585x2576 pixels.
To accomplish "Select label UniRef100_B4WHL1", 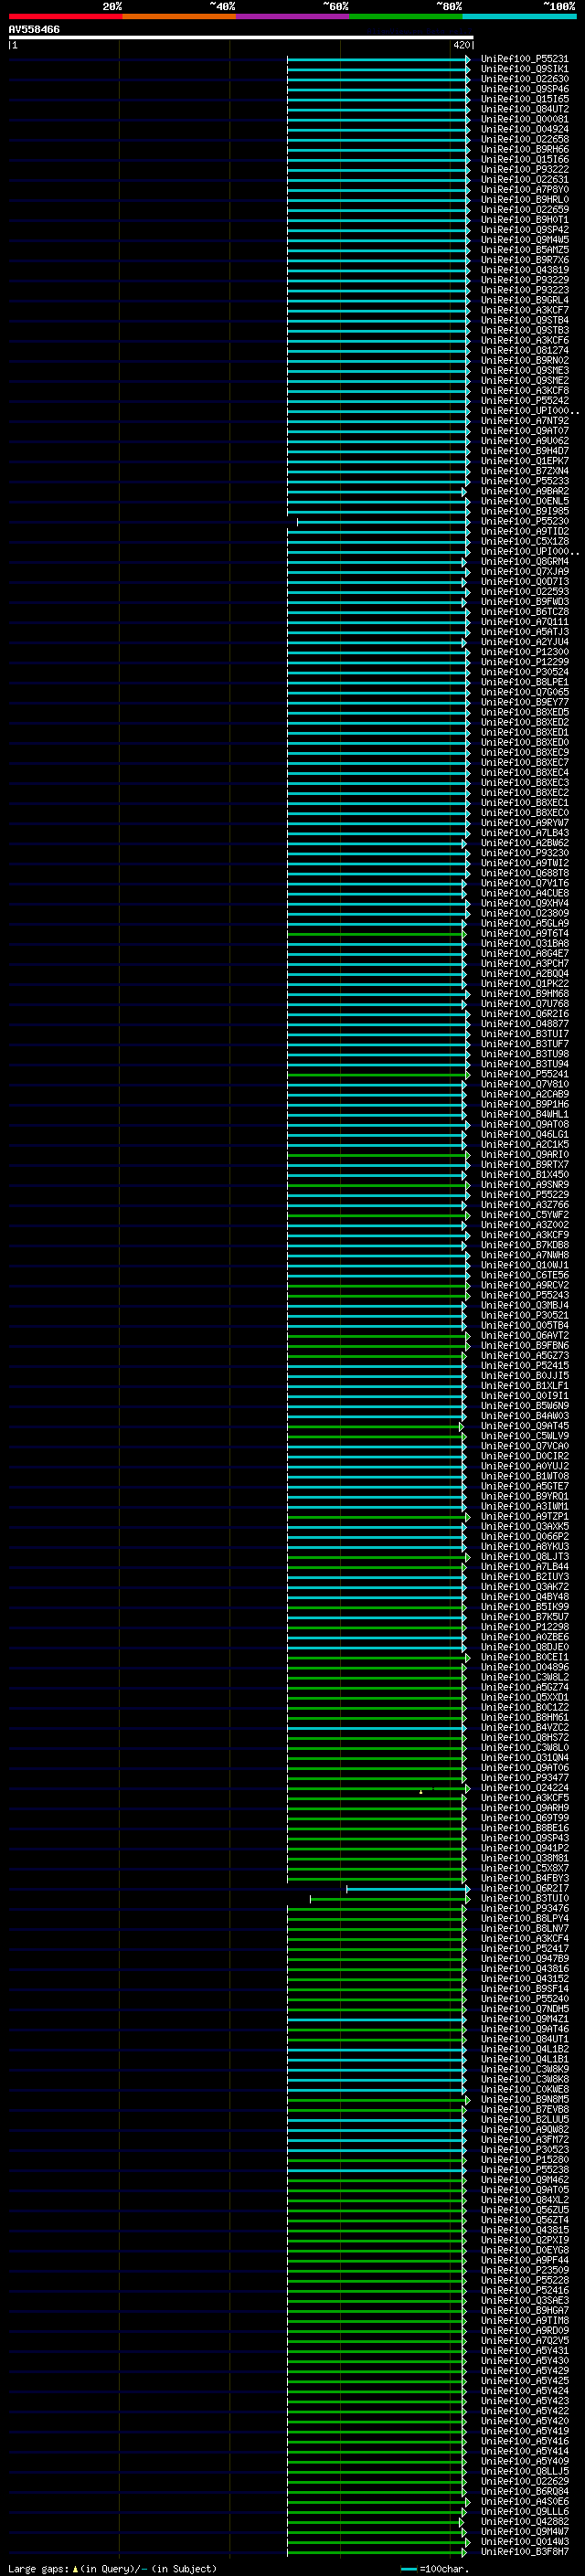I will pos(525,1114).
